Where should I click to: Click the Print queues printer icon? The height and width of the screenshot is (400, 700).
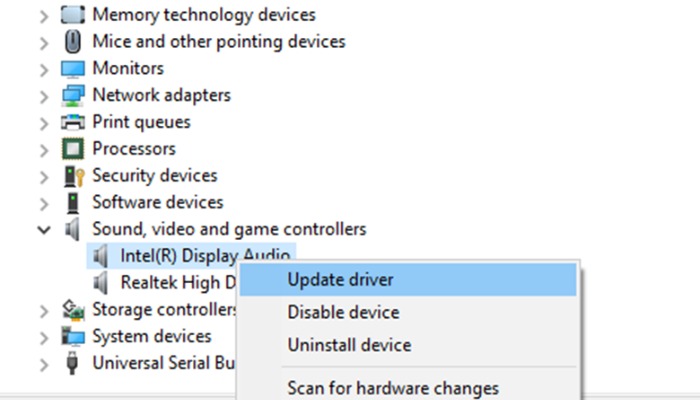point(72,123)
